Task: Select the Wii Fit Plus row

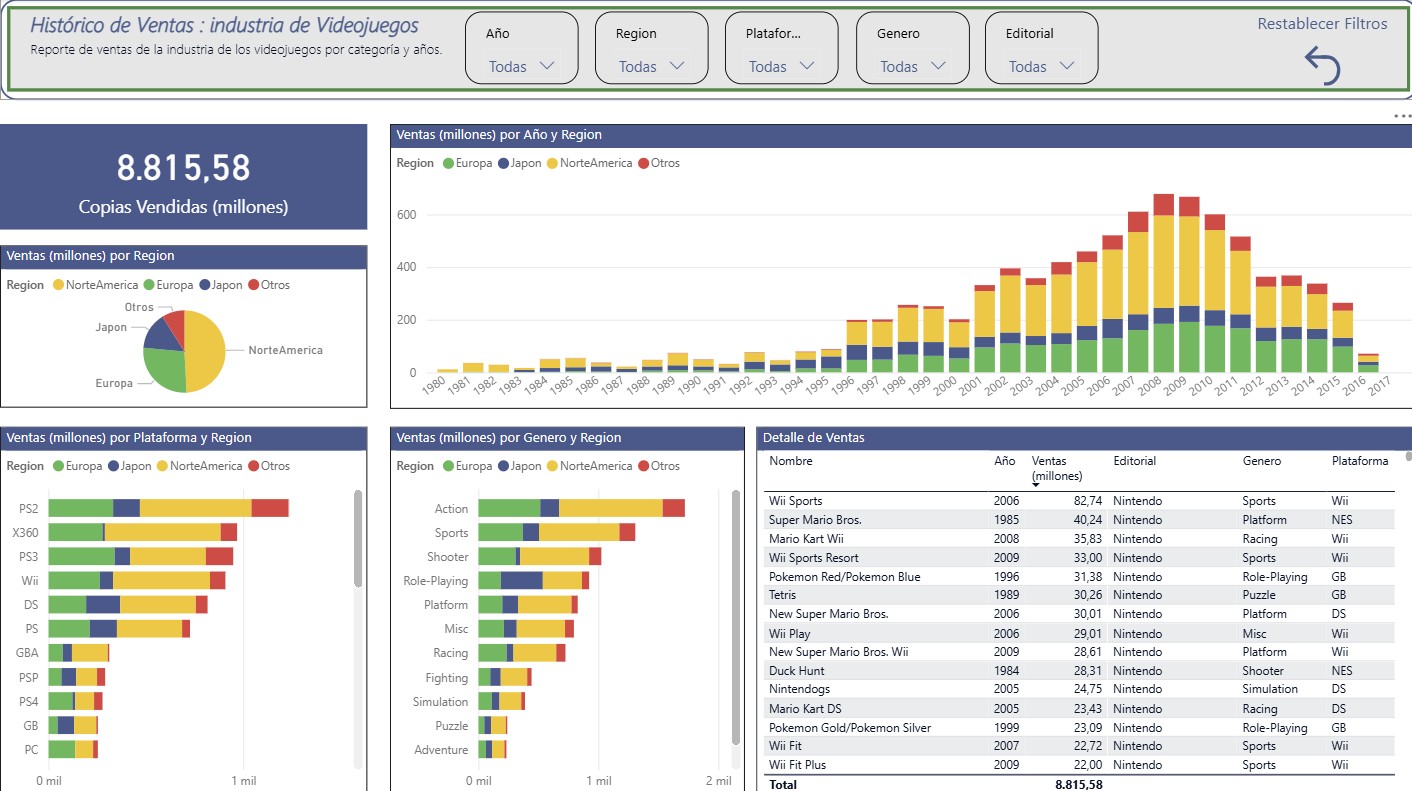Action: 1080,765
